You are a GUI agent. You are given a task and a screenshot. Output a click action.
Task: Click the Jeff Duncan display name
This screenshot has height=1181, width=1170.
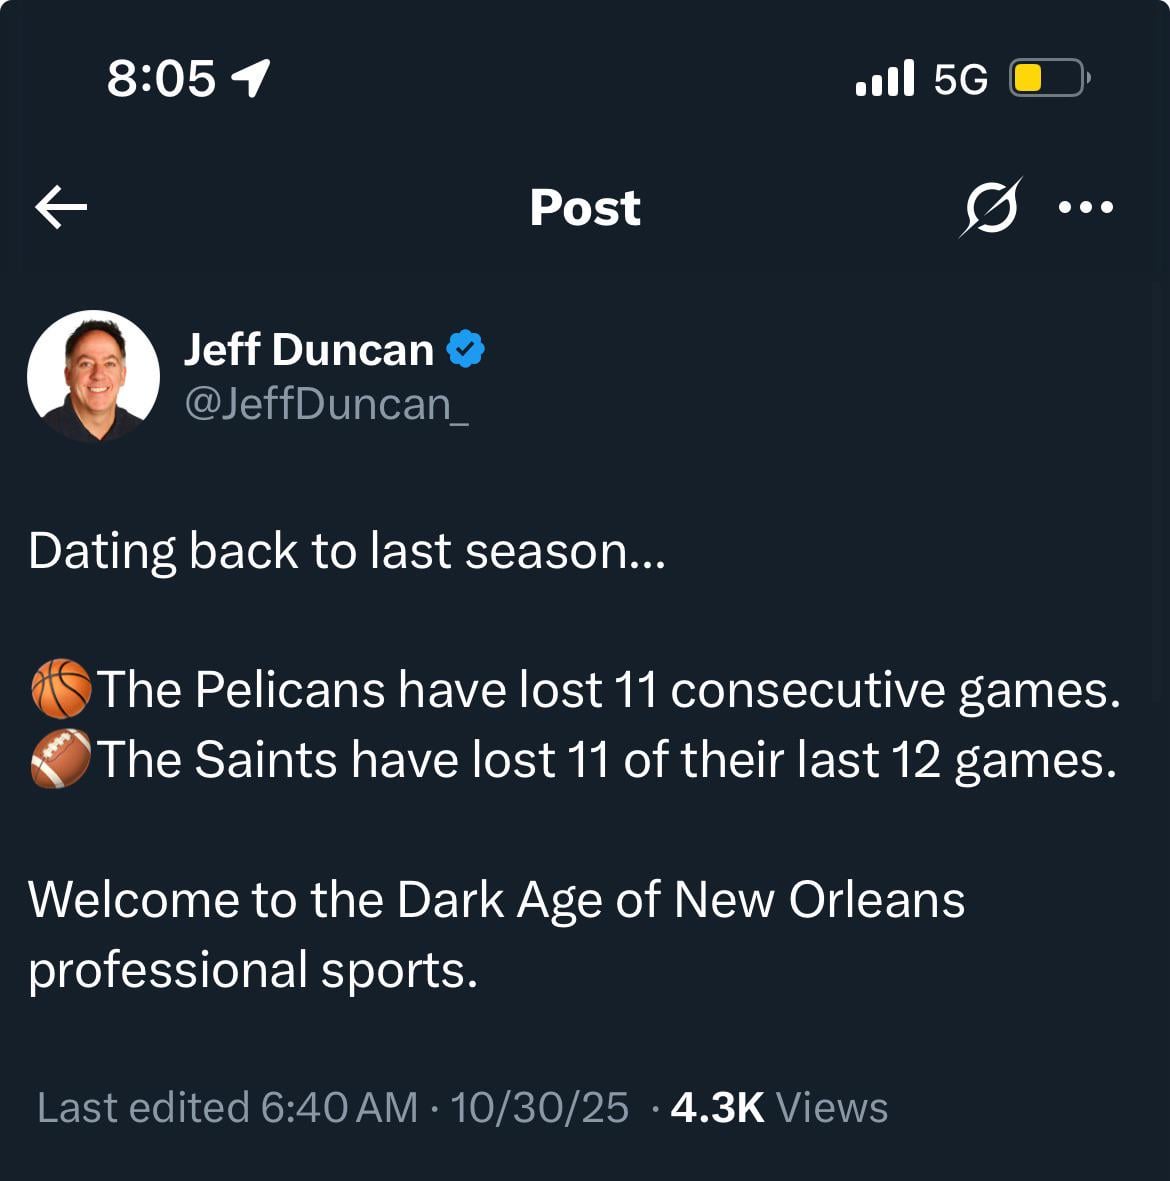308,350
